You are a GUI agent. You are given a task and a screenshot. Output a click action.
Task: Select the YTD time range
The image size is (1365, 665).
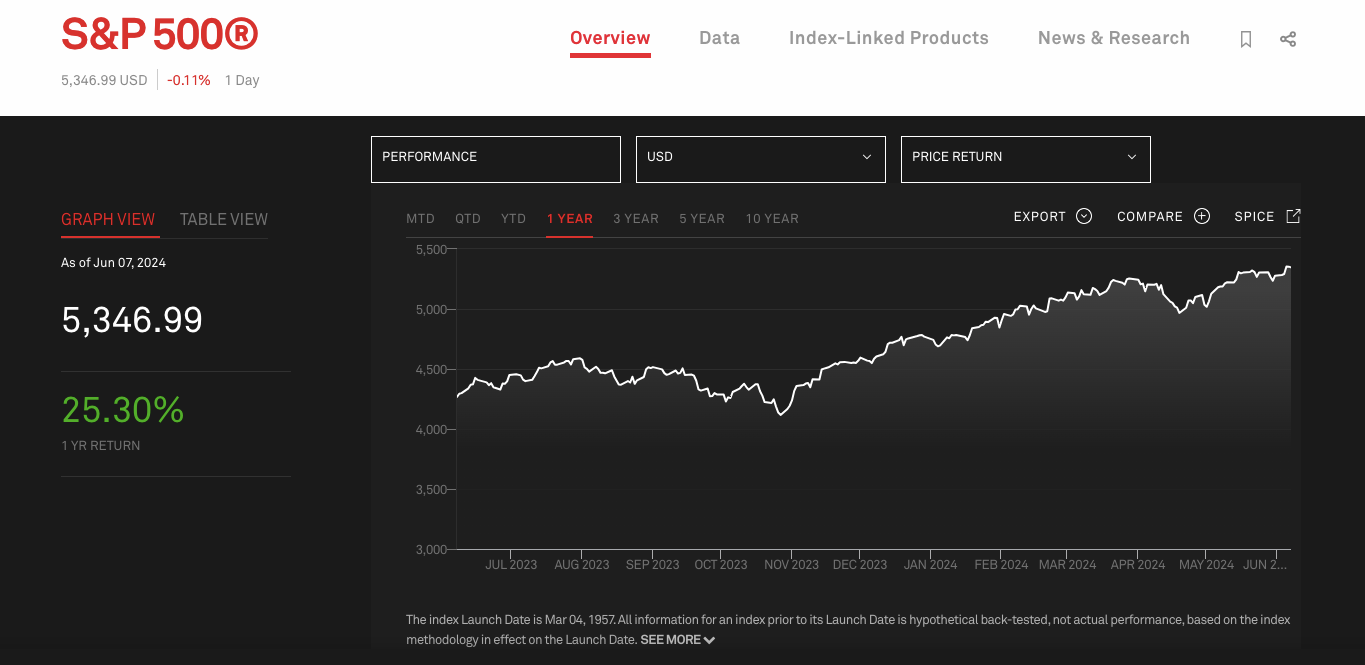(x=513, y=218)
